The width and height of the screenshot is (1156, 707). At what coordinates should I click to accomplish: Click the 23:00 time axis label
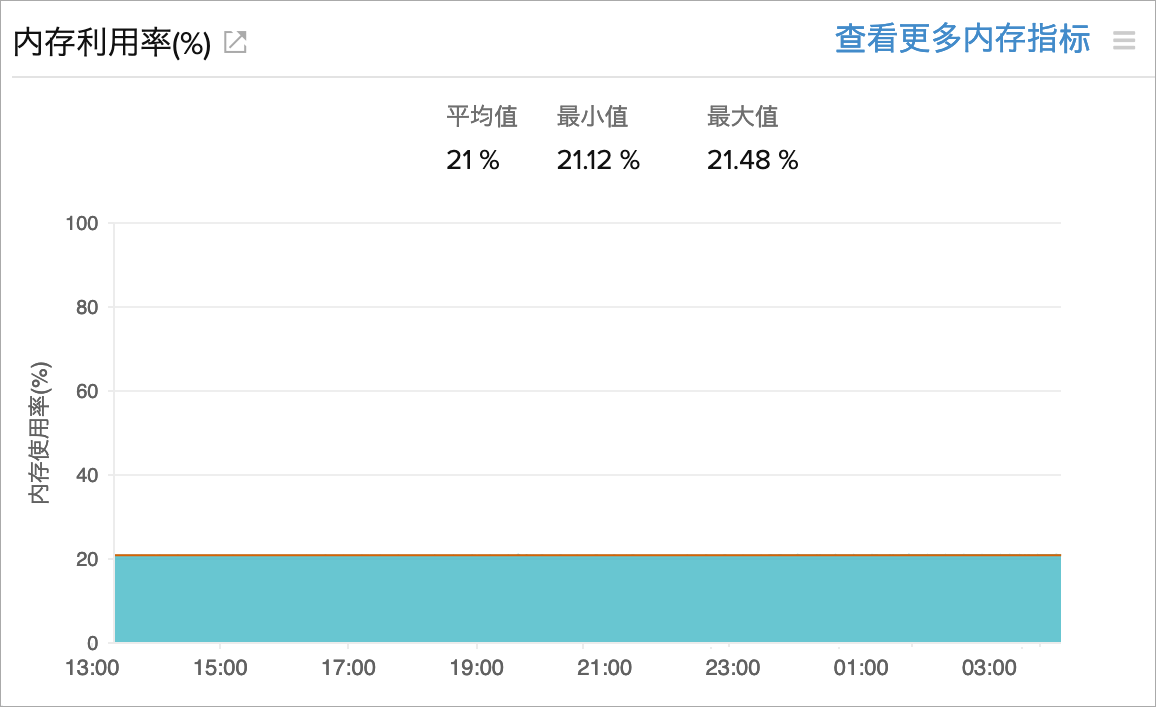coord(732,668)
